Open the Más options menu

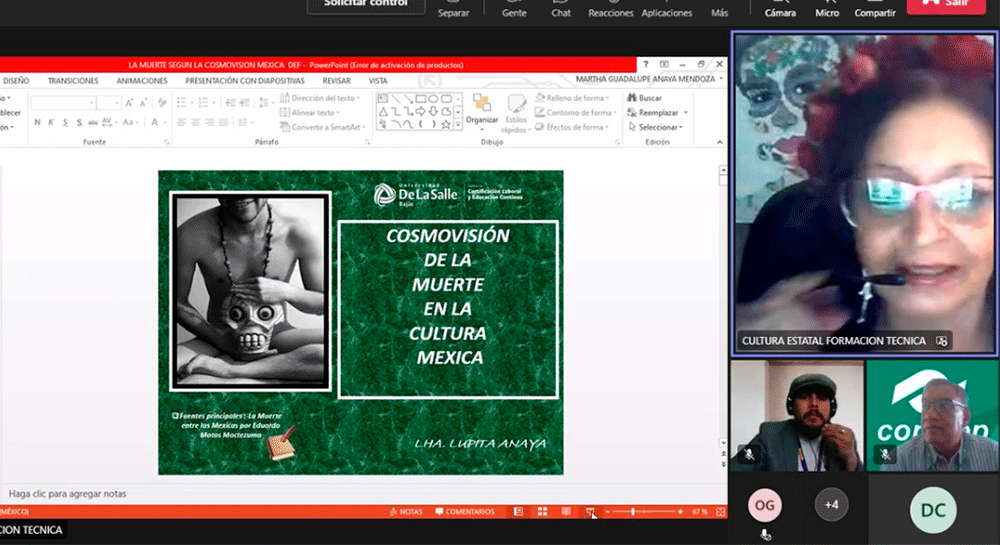pyautogui.click(x=719, y=8)
